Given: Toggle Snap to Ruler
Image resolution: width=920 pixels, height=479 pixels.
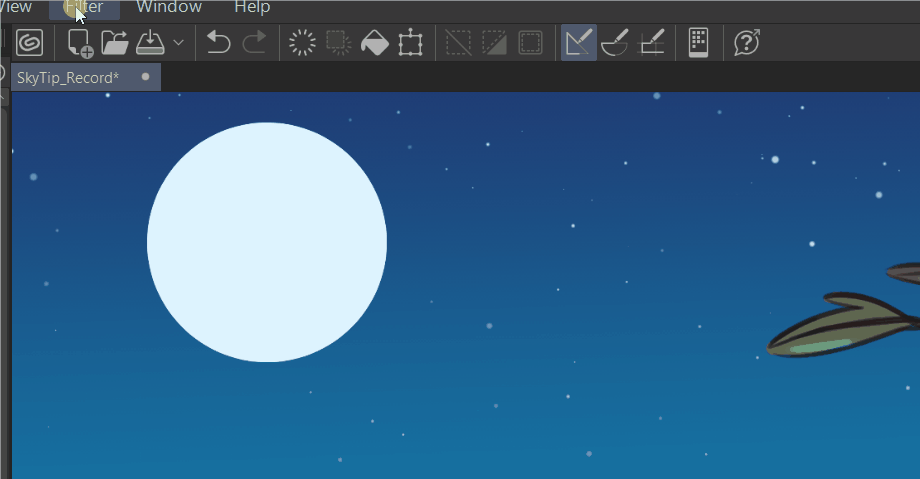Looking at the screenshot, I should click(x=579, y=43).
